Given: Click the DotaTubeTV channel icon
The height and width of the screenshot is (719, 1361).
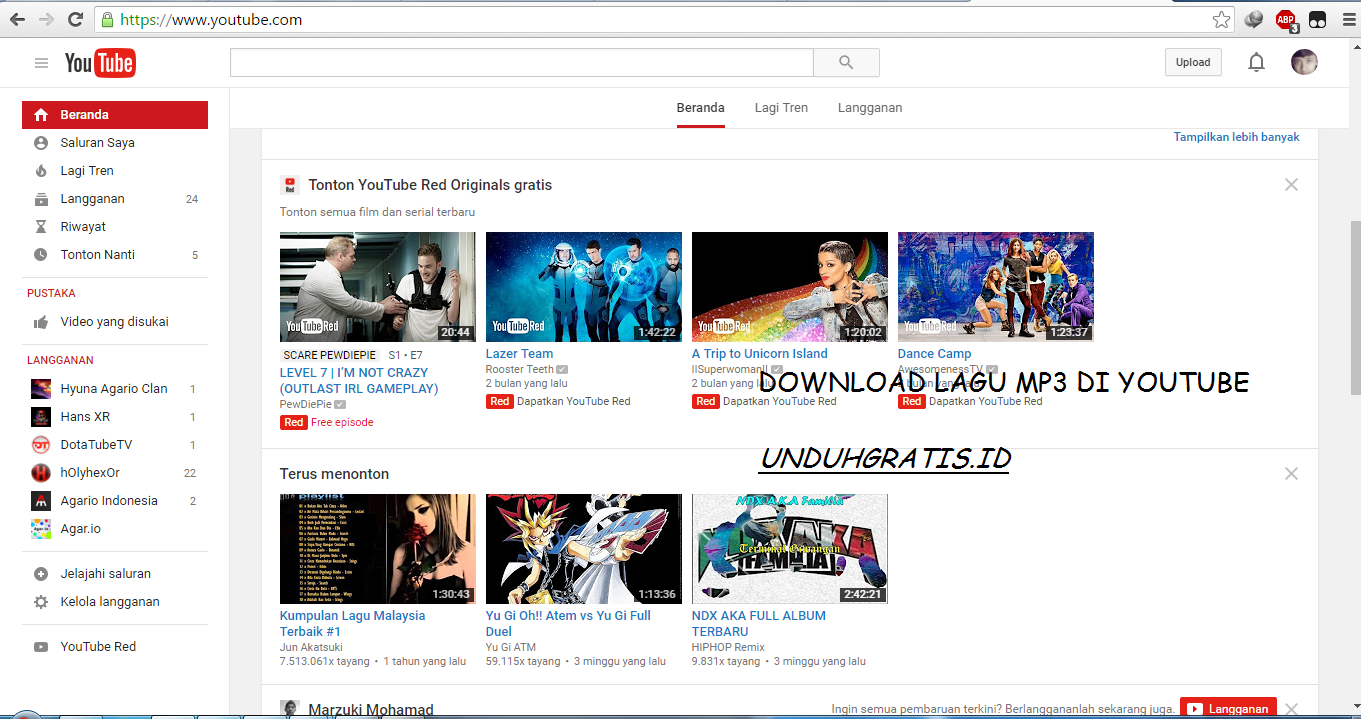Looking at the screenshot, I should point(41,445).
